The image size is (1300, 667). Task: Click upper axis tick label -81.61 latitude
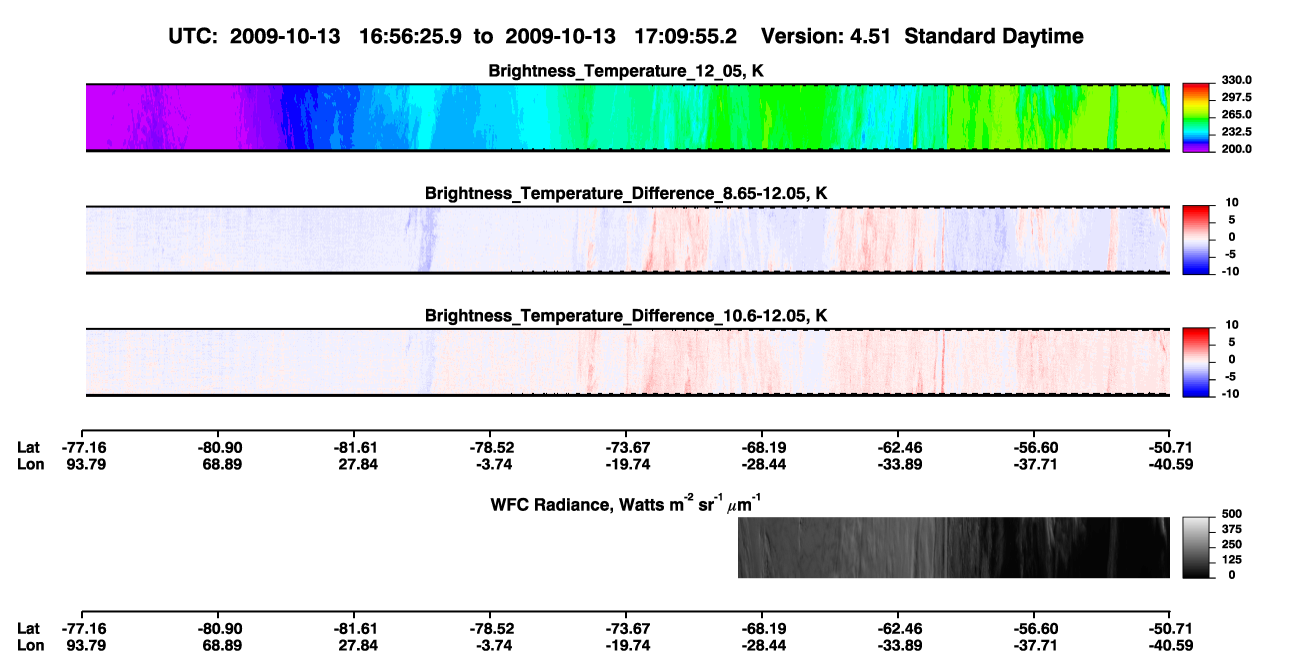point(352,448)
